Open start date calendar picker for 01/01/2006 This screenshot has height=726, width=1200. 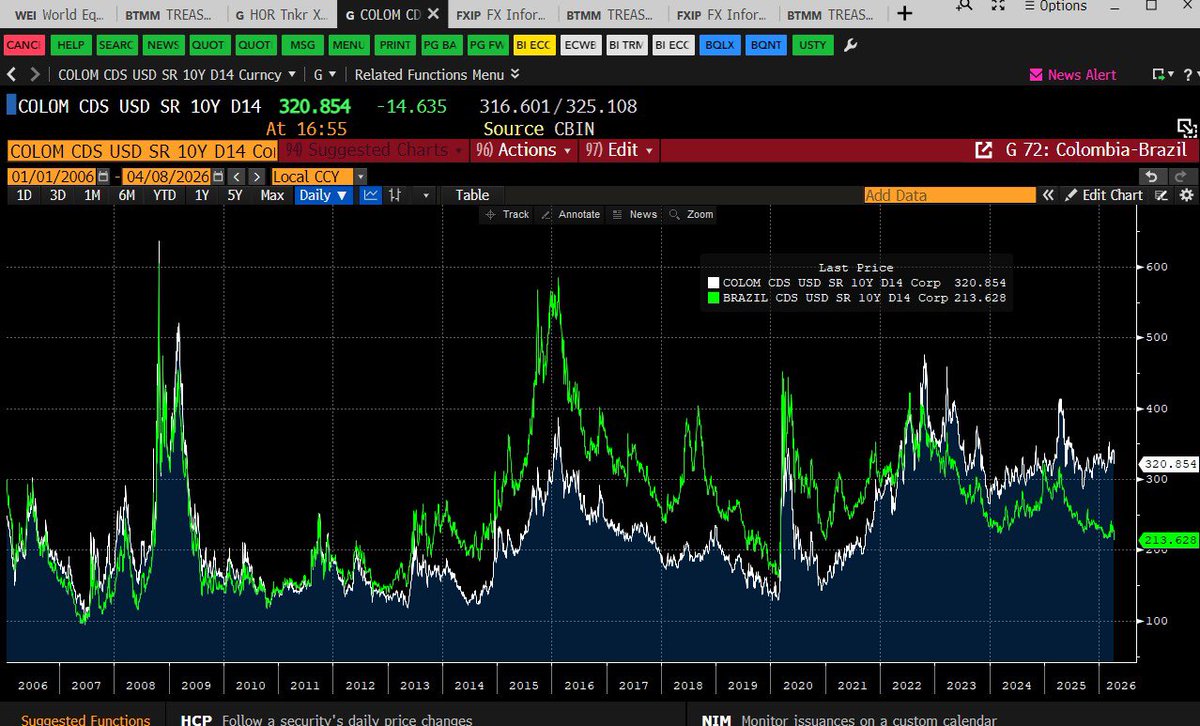coord(103,176)
